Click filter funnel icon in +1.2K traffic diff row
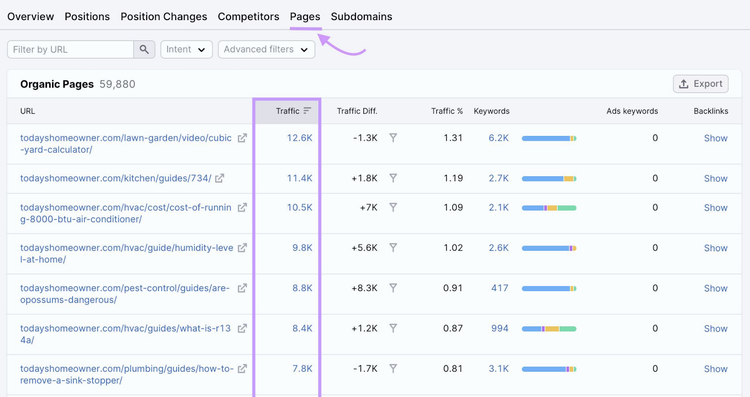The height and width of the screenshot is (397, 750). click(x=393, y=328)
